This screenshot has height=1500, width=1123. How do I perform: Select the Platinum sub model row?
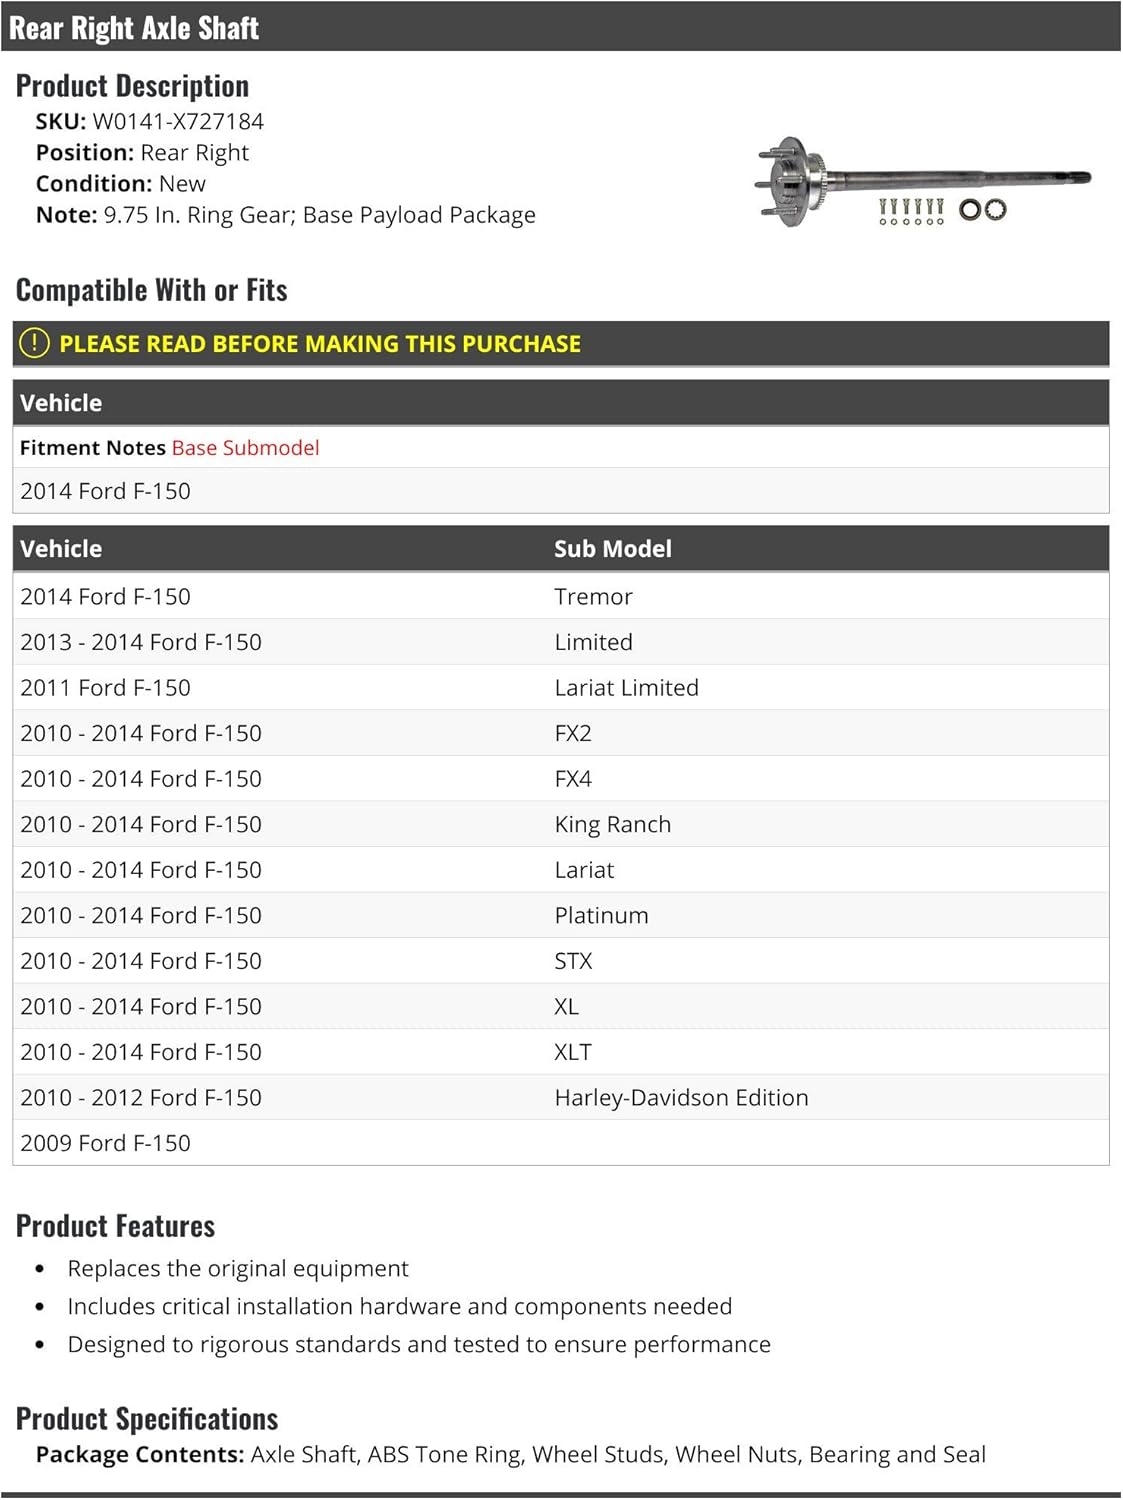point(561,915)
